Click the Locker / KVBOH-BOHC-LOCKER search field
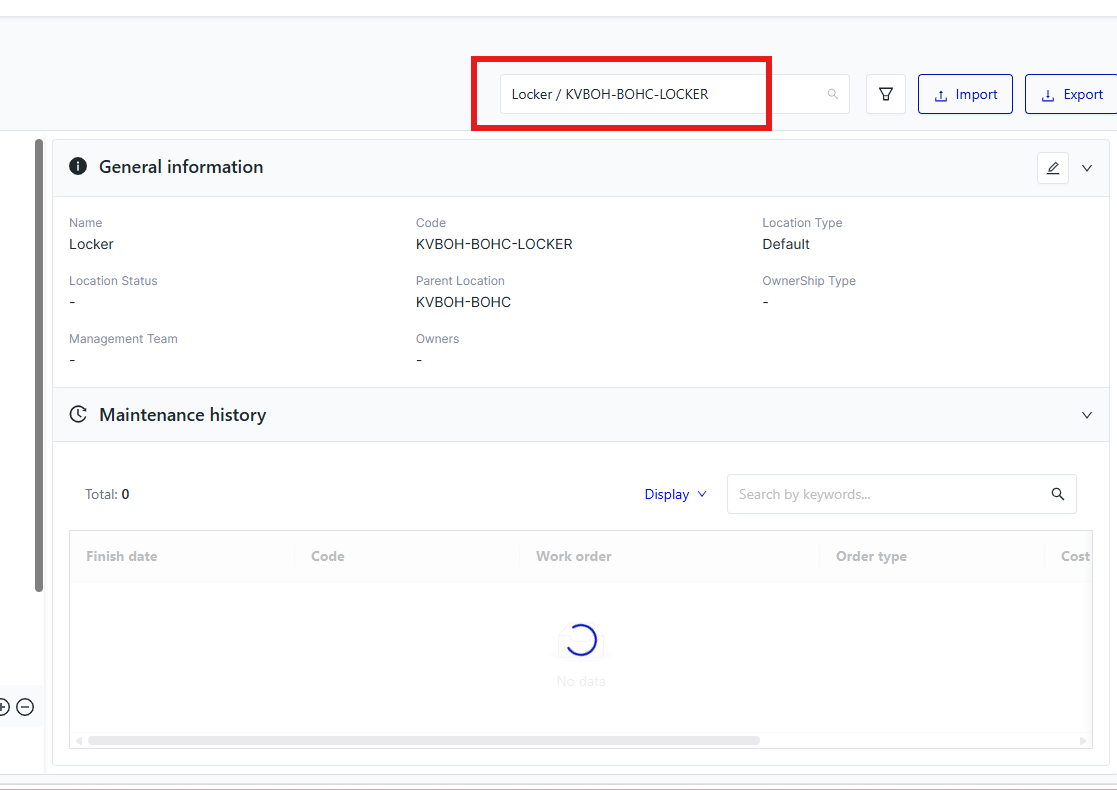Image resolution: width=1117 pixels, height=790 pixels. pyautogui.click(x=675, y=94)
